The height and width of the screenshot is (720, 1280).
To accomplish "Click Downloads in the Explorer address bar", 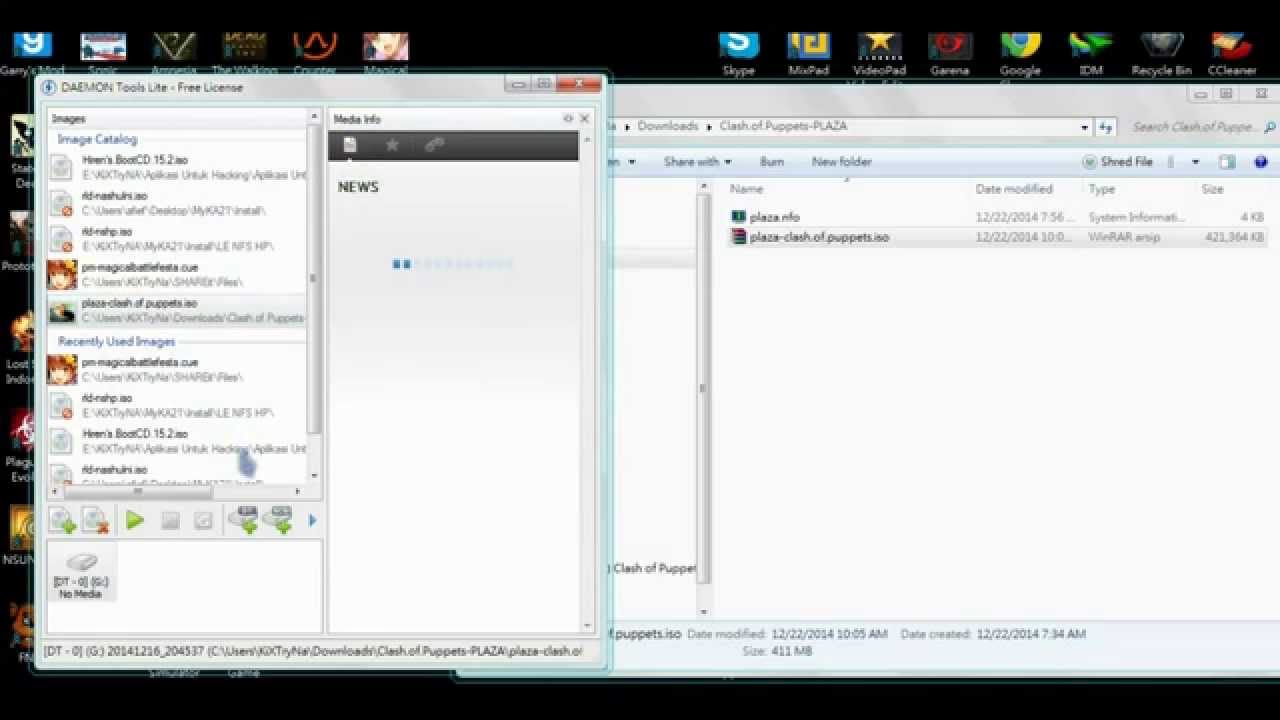I will click(x=667, y=127).
